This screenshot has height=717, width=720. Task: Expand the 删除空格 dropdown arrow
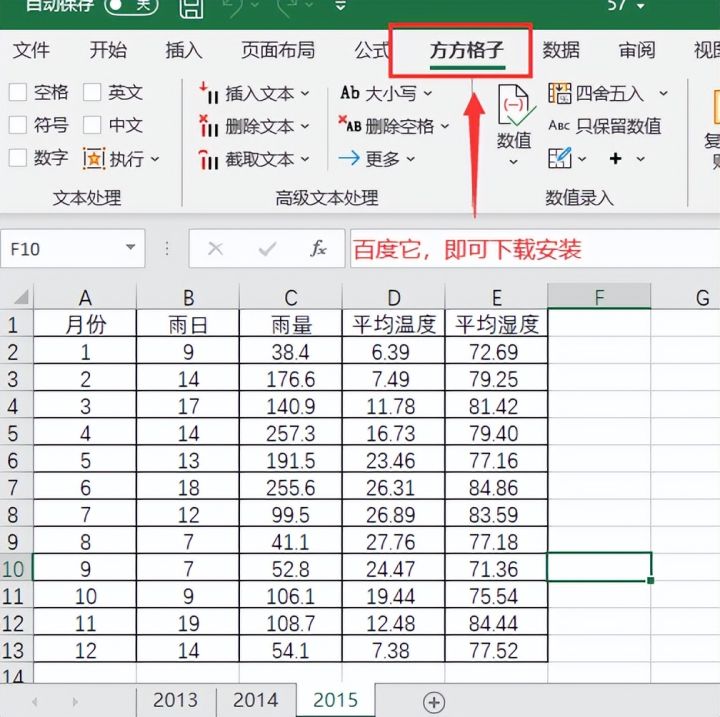[445, 126]
